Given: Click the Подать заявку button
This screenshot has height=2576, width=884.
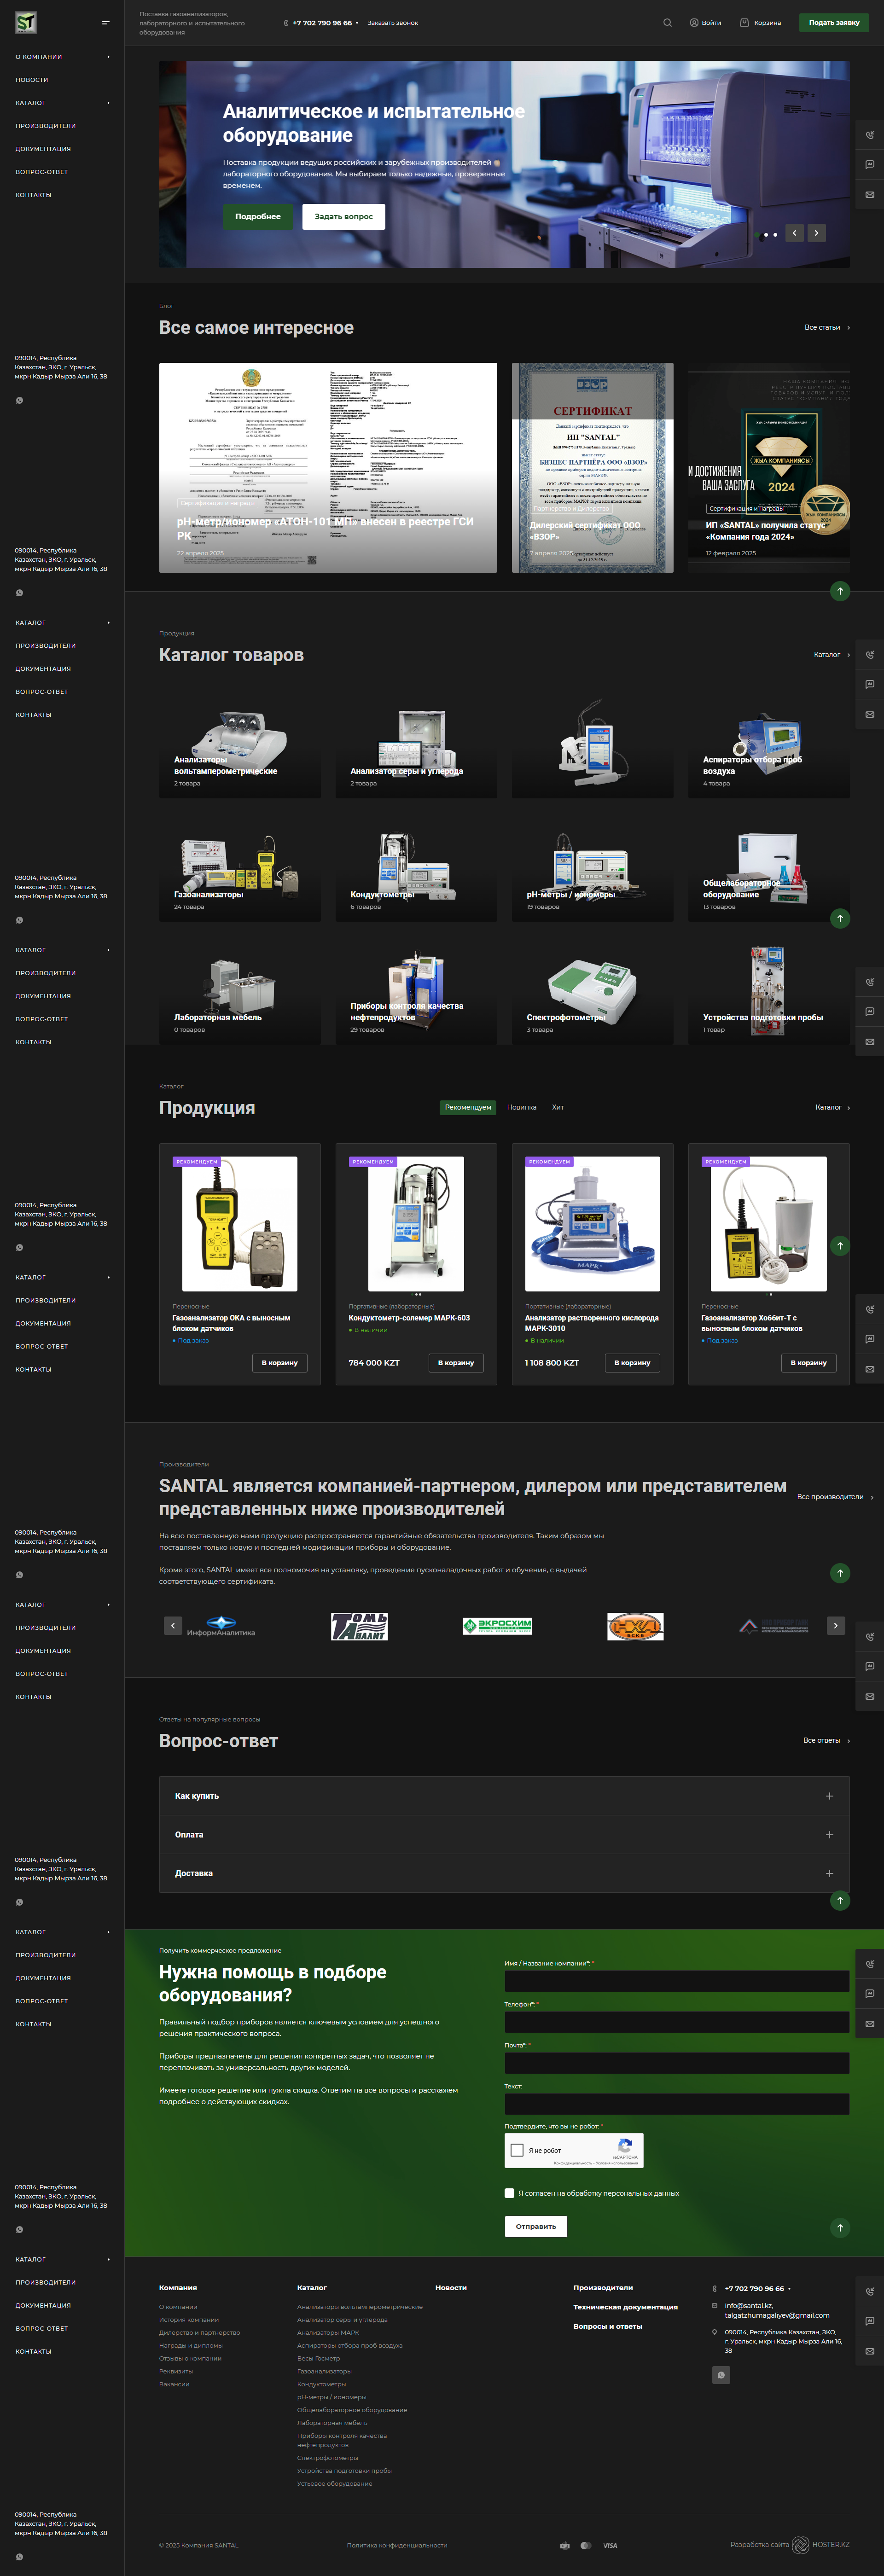Looking at the screenshot, I should 834,22.
